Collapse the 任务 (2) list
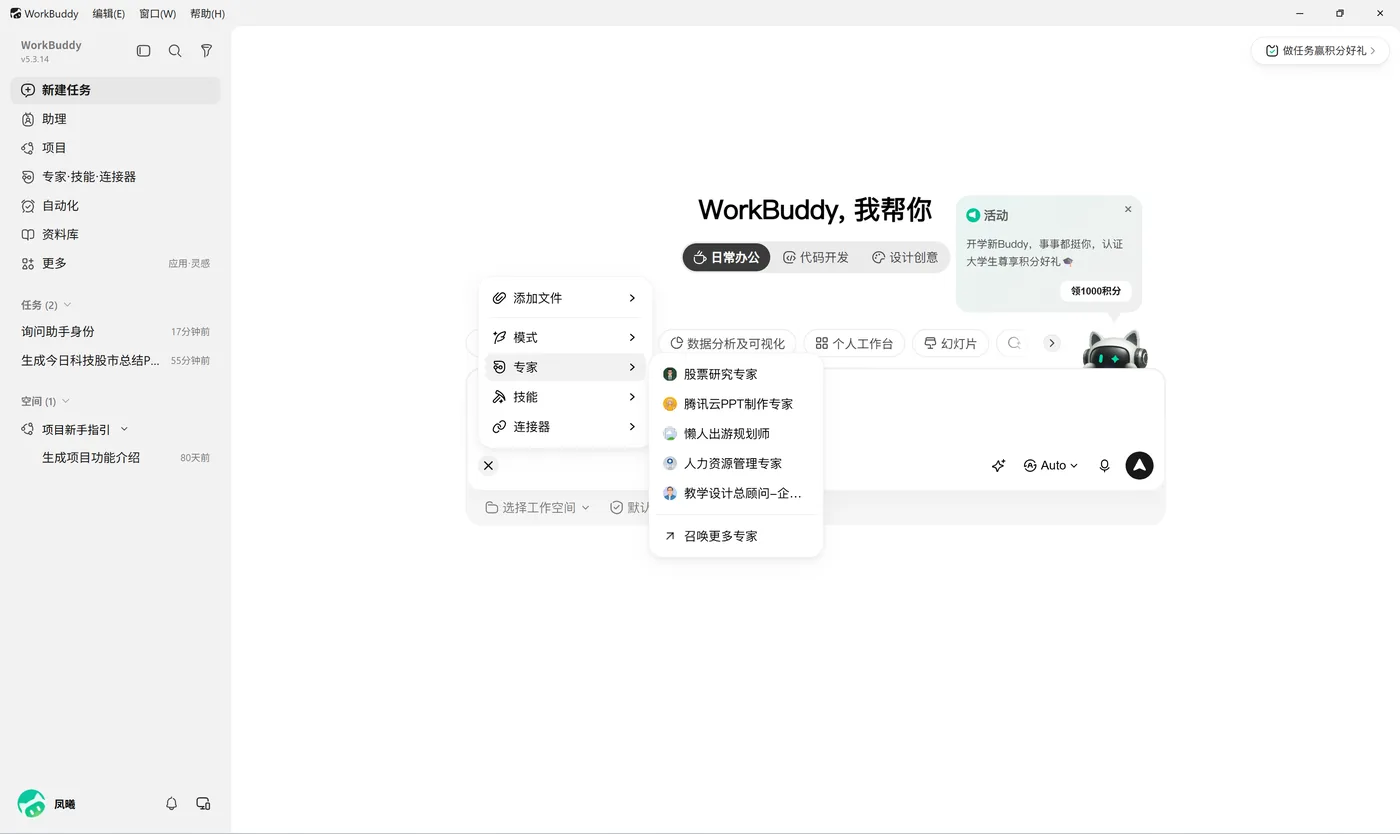The width and height of the screenshot is (1400, 834). [x=67, y=305]
